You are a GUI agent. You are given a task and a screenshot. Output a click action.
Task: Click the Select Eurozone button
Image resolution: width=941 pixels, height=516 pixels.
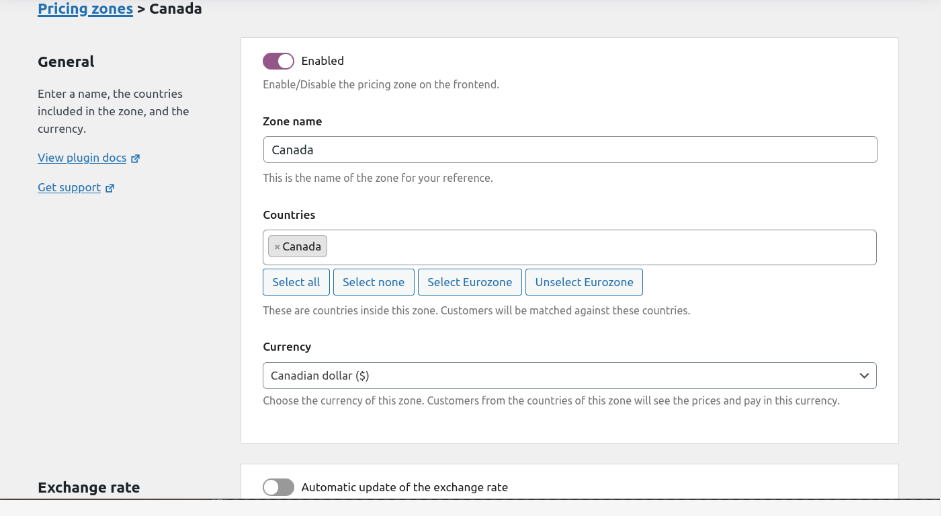tap(470, 282)
